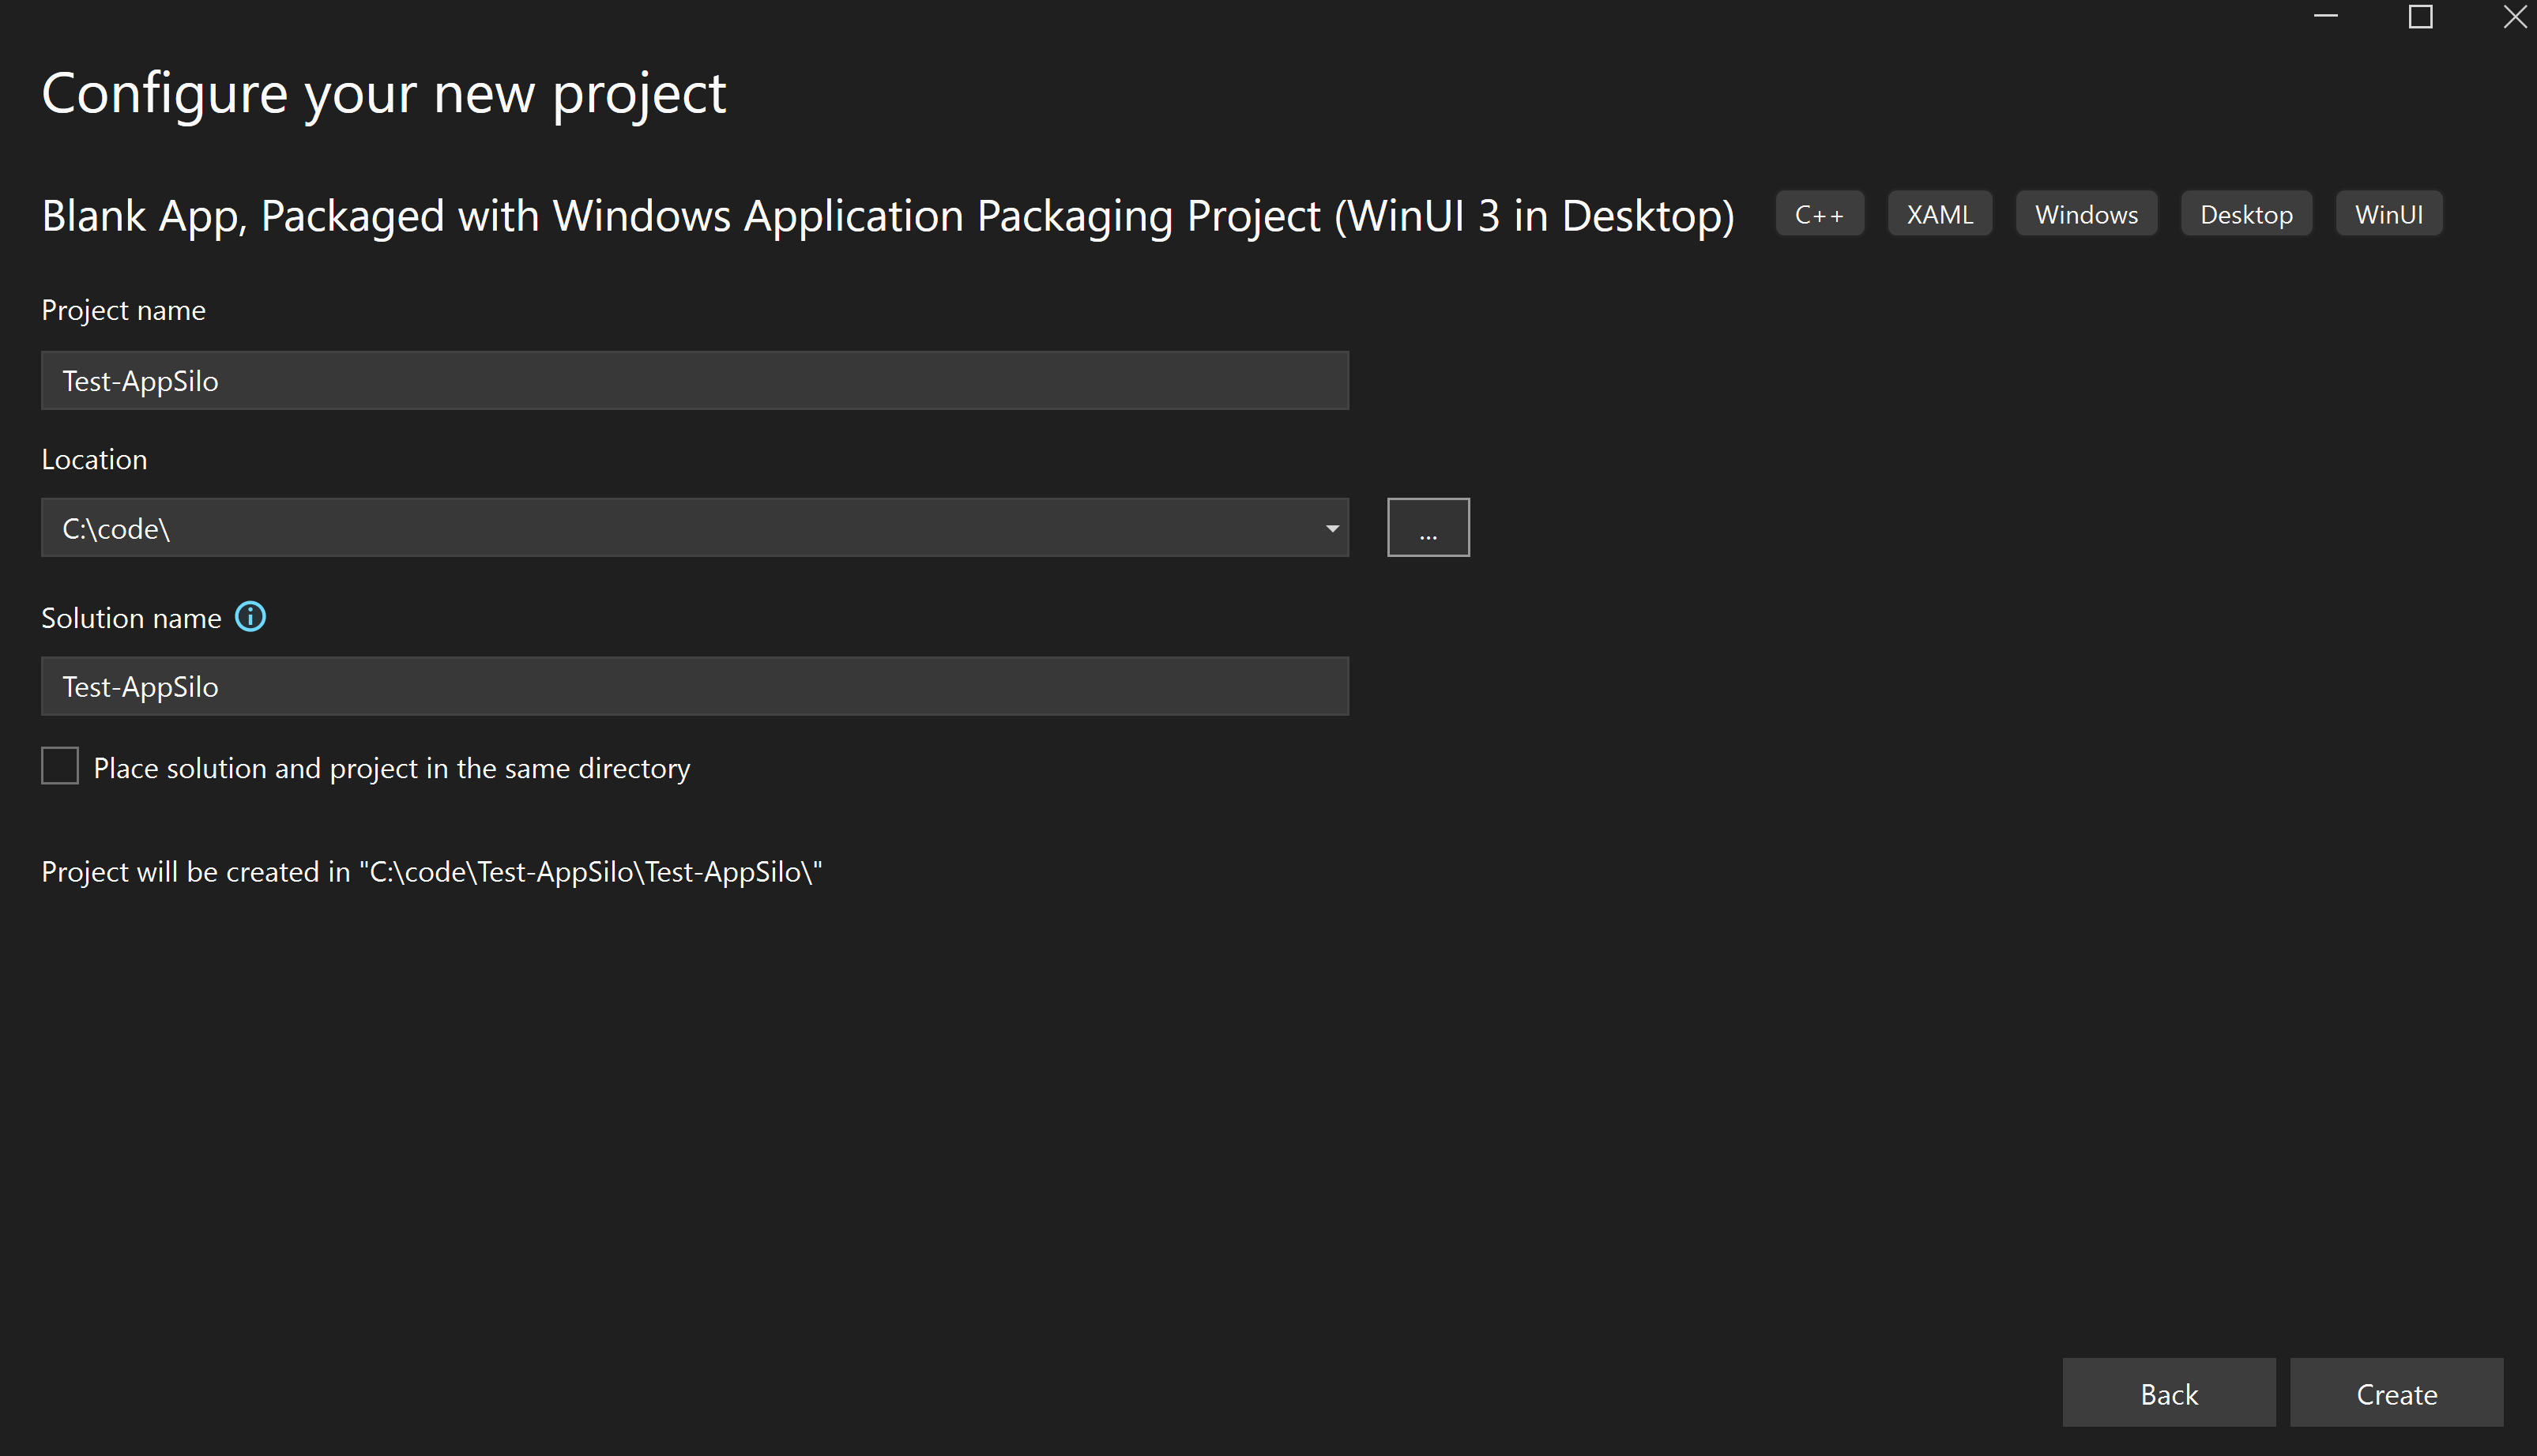Click the Back button
The image size is (2537, 1456).
[x=2171, y=1394]
